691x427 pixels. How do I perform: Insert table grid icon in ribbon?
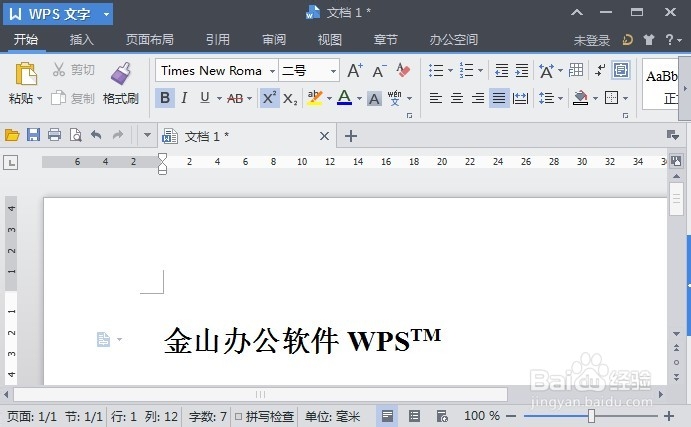coord(576,70)
